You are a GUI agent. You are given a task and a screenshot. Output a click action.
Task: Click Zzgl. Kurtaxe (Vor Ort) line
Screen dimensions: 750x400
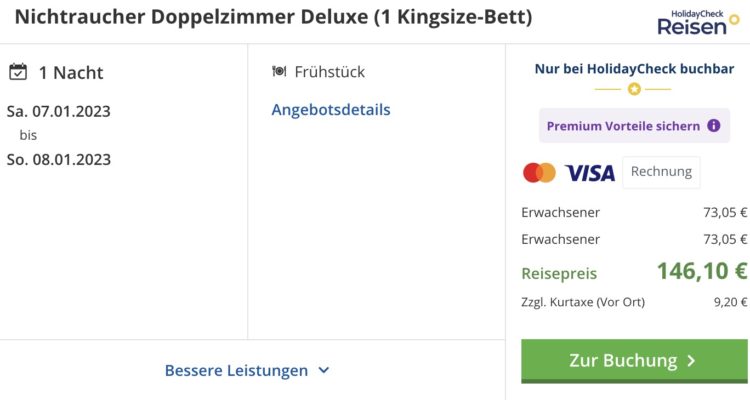634,302
